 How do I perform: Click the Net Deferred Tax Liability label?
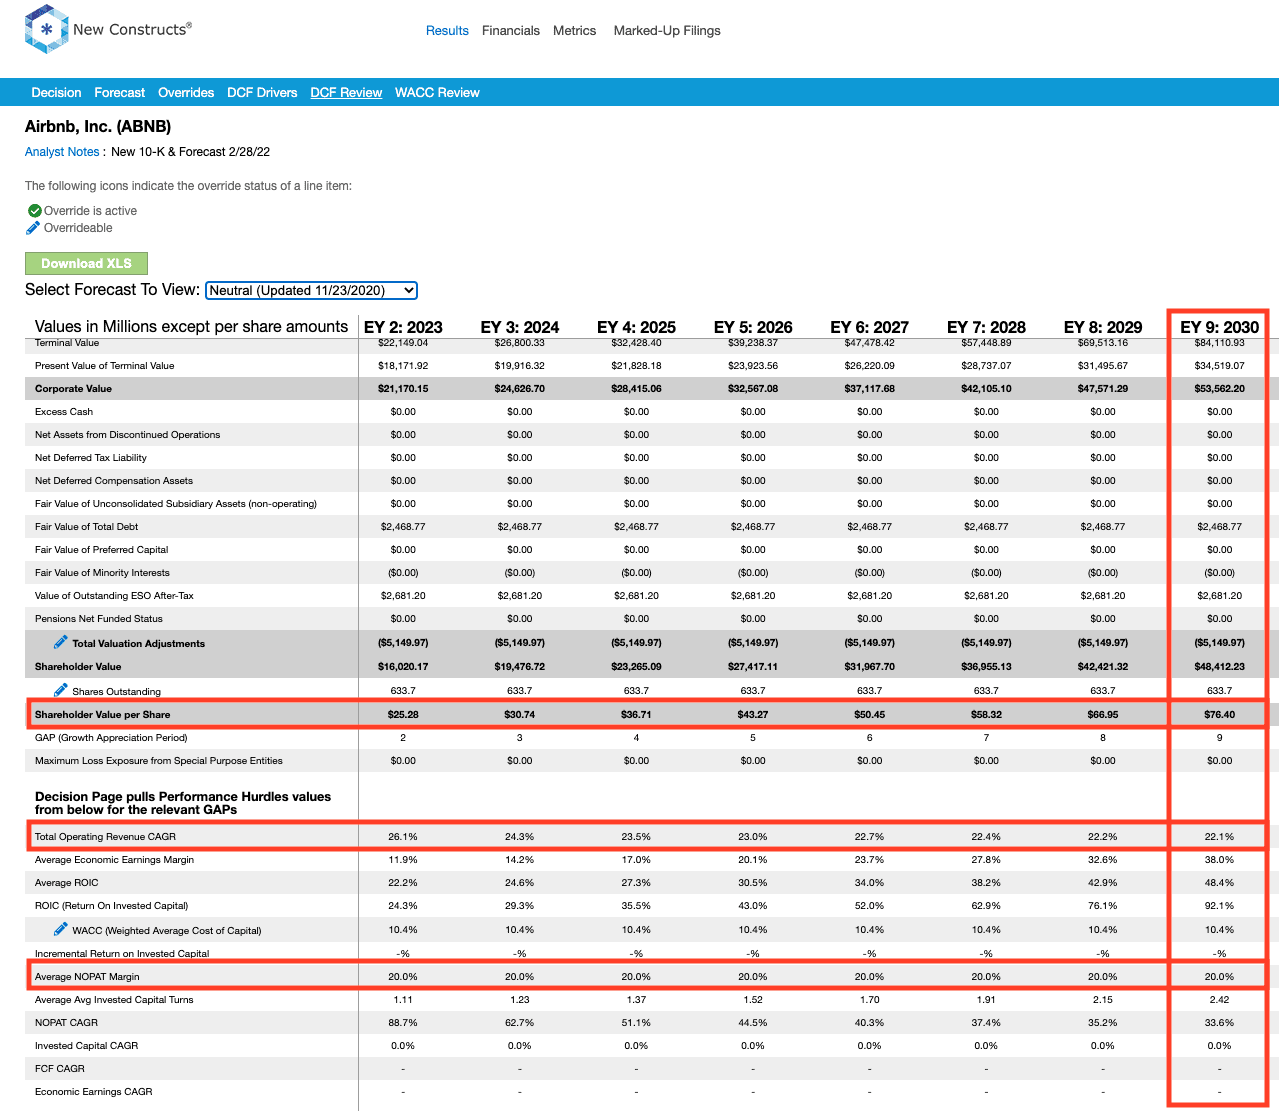pos(91,458)
